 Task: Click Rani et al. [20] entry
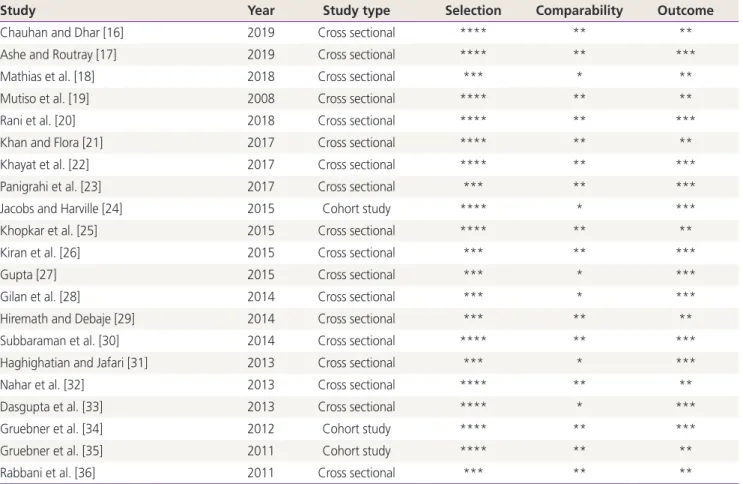tap(38, 120)
